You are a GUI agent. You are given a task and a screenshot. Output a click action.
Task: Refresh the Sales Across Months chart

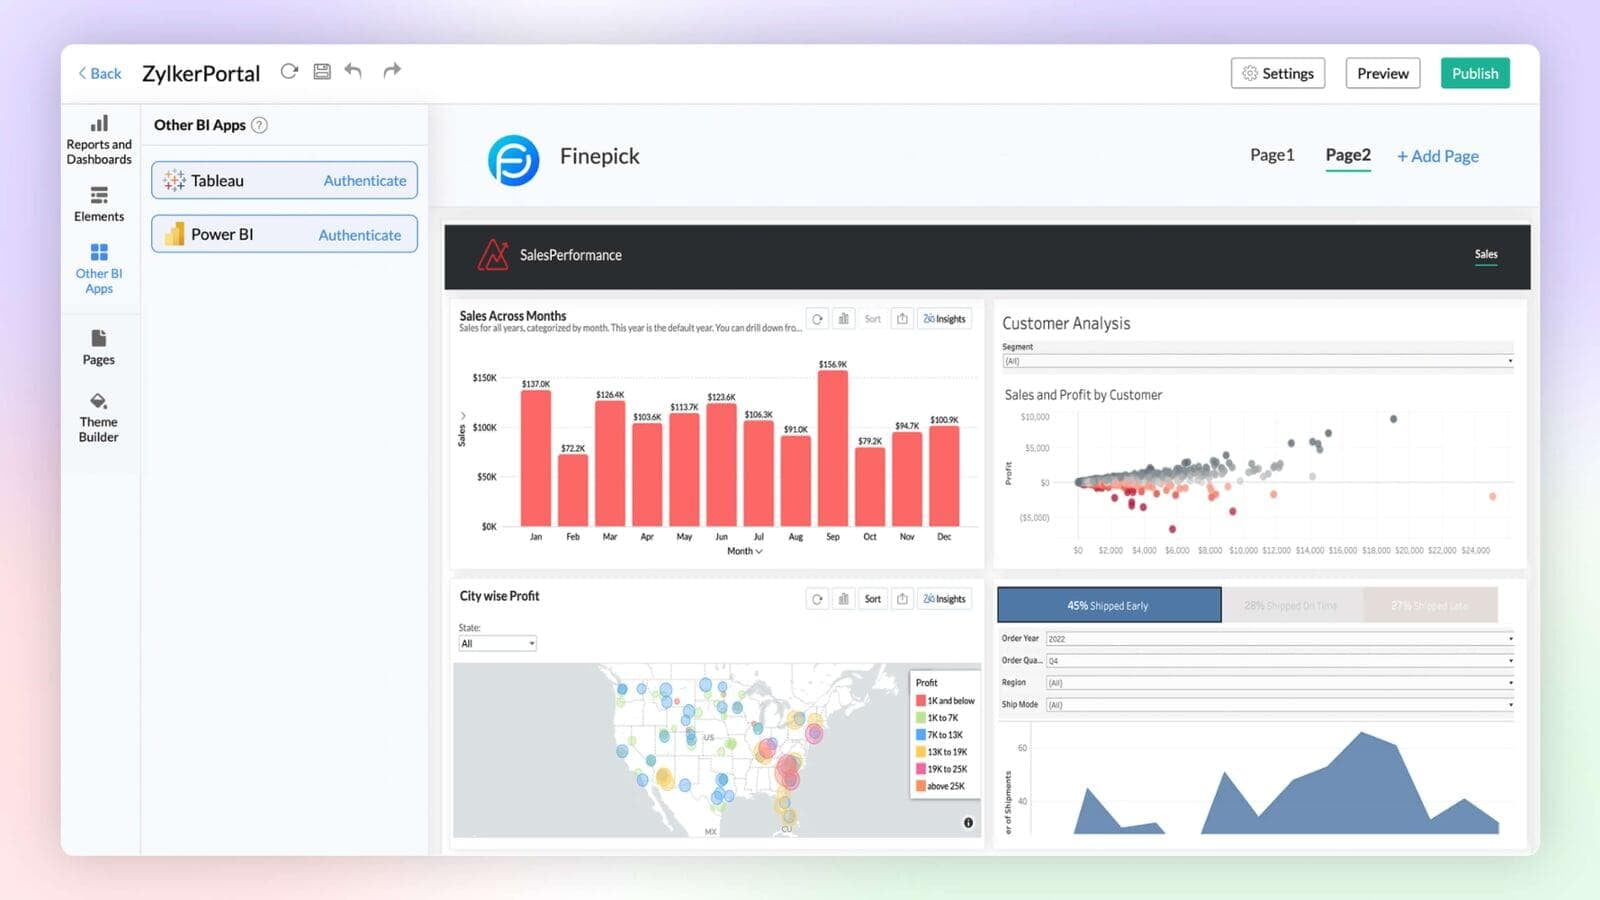[817, 319]
